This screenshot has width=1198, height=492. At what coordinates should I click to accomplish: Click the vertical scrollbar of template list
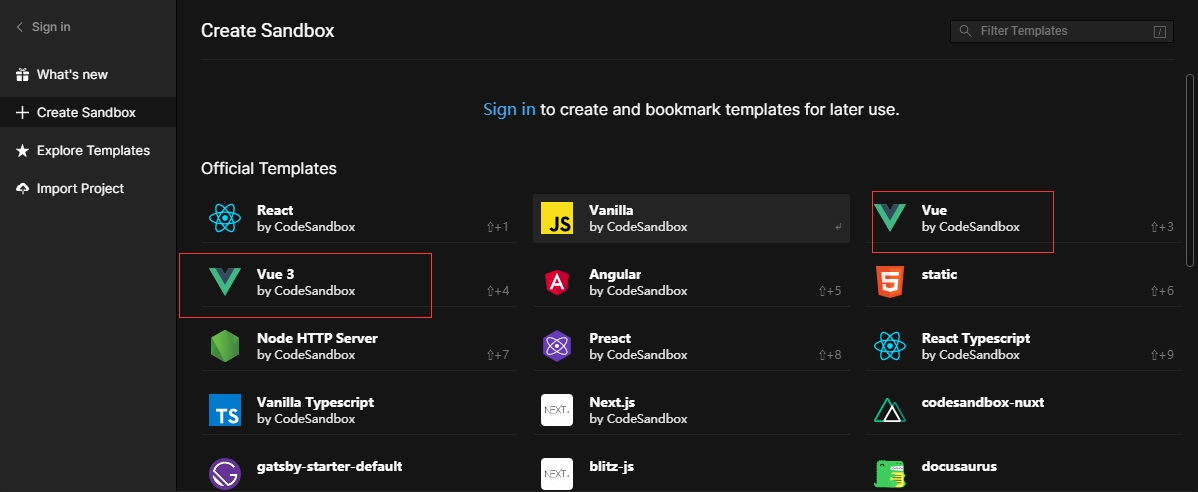(x=1190, y=170)
